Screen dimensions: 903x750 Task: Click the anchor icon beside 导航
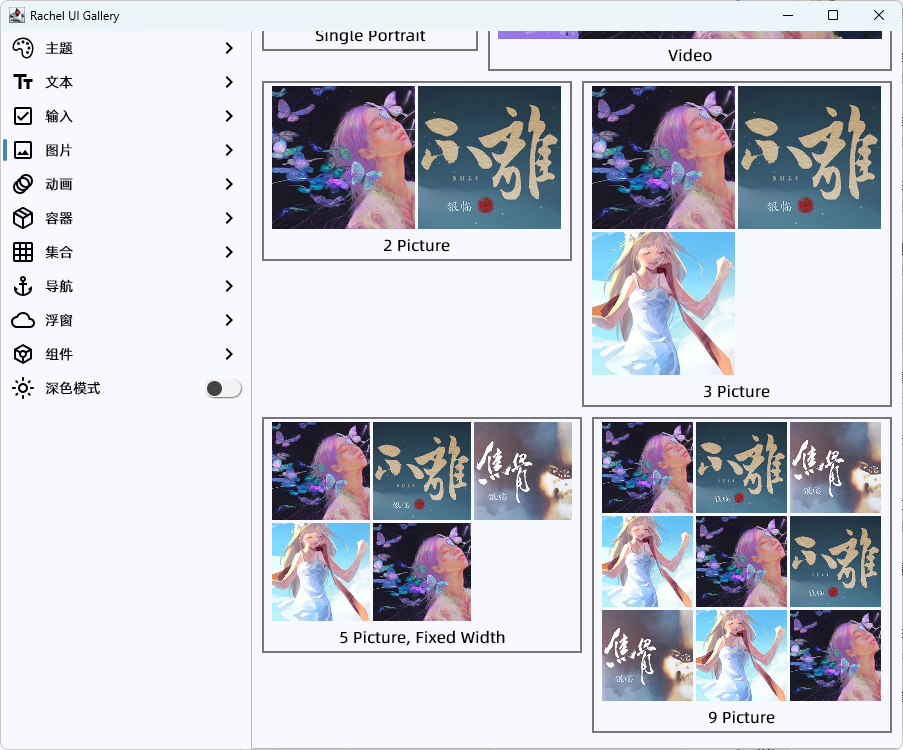pyautogui.click(x=23, y=286)
